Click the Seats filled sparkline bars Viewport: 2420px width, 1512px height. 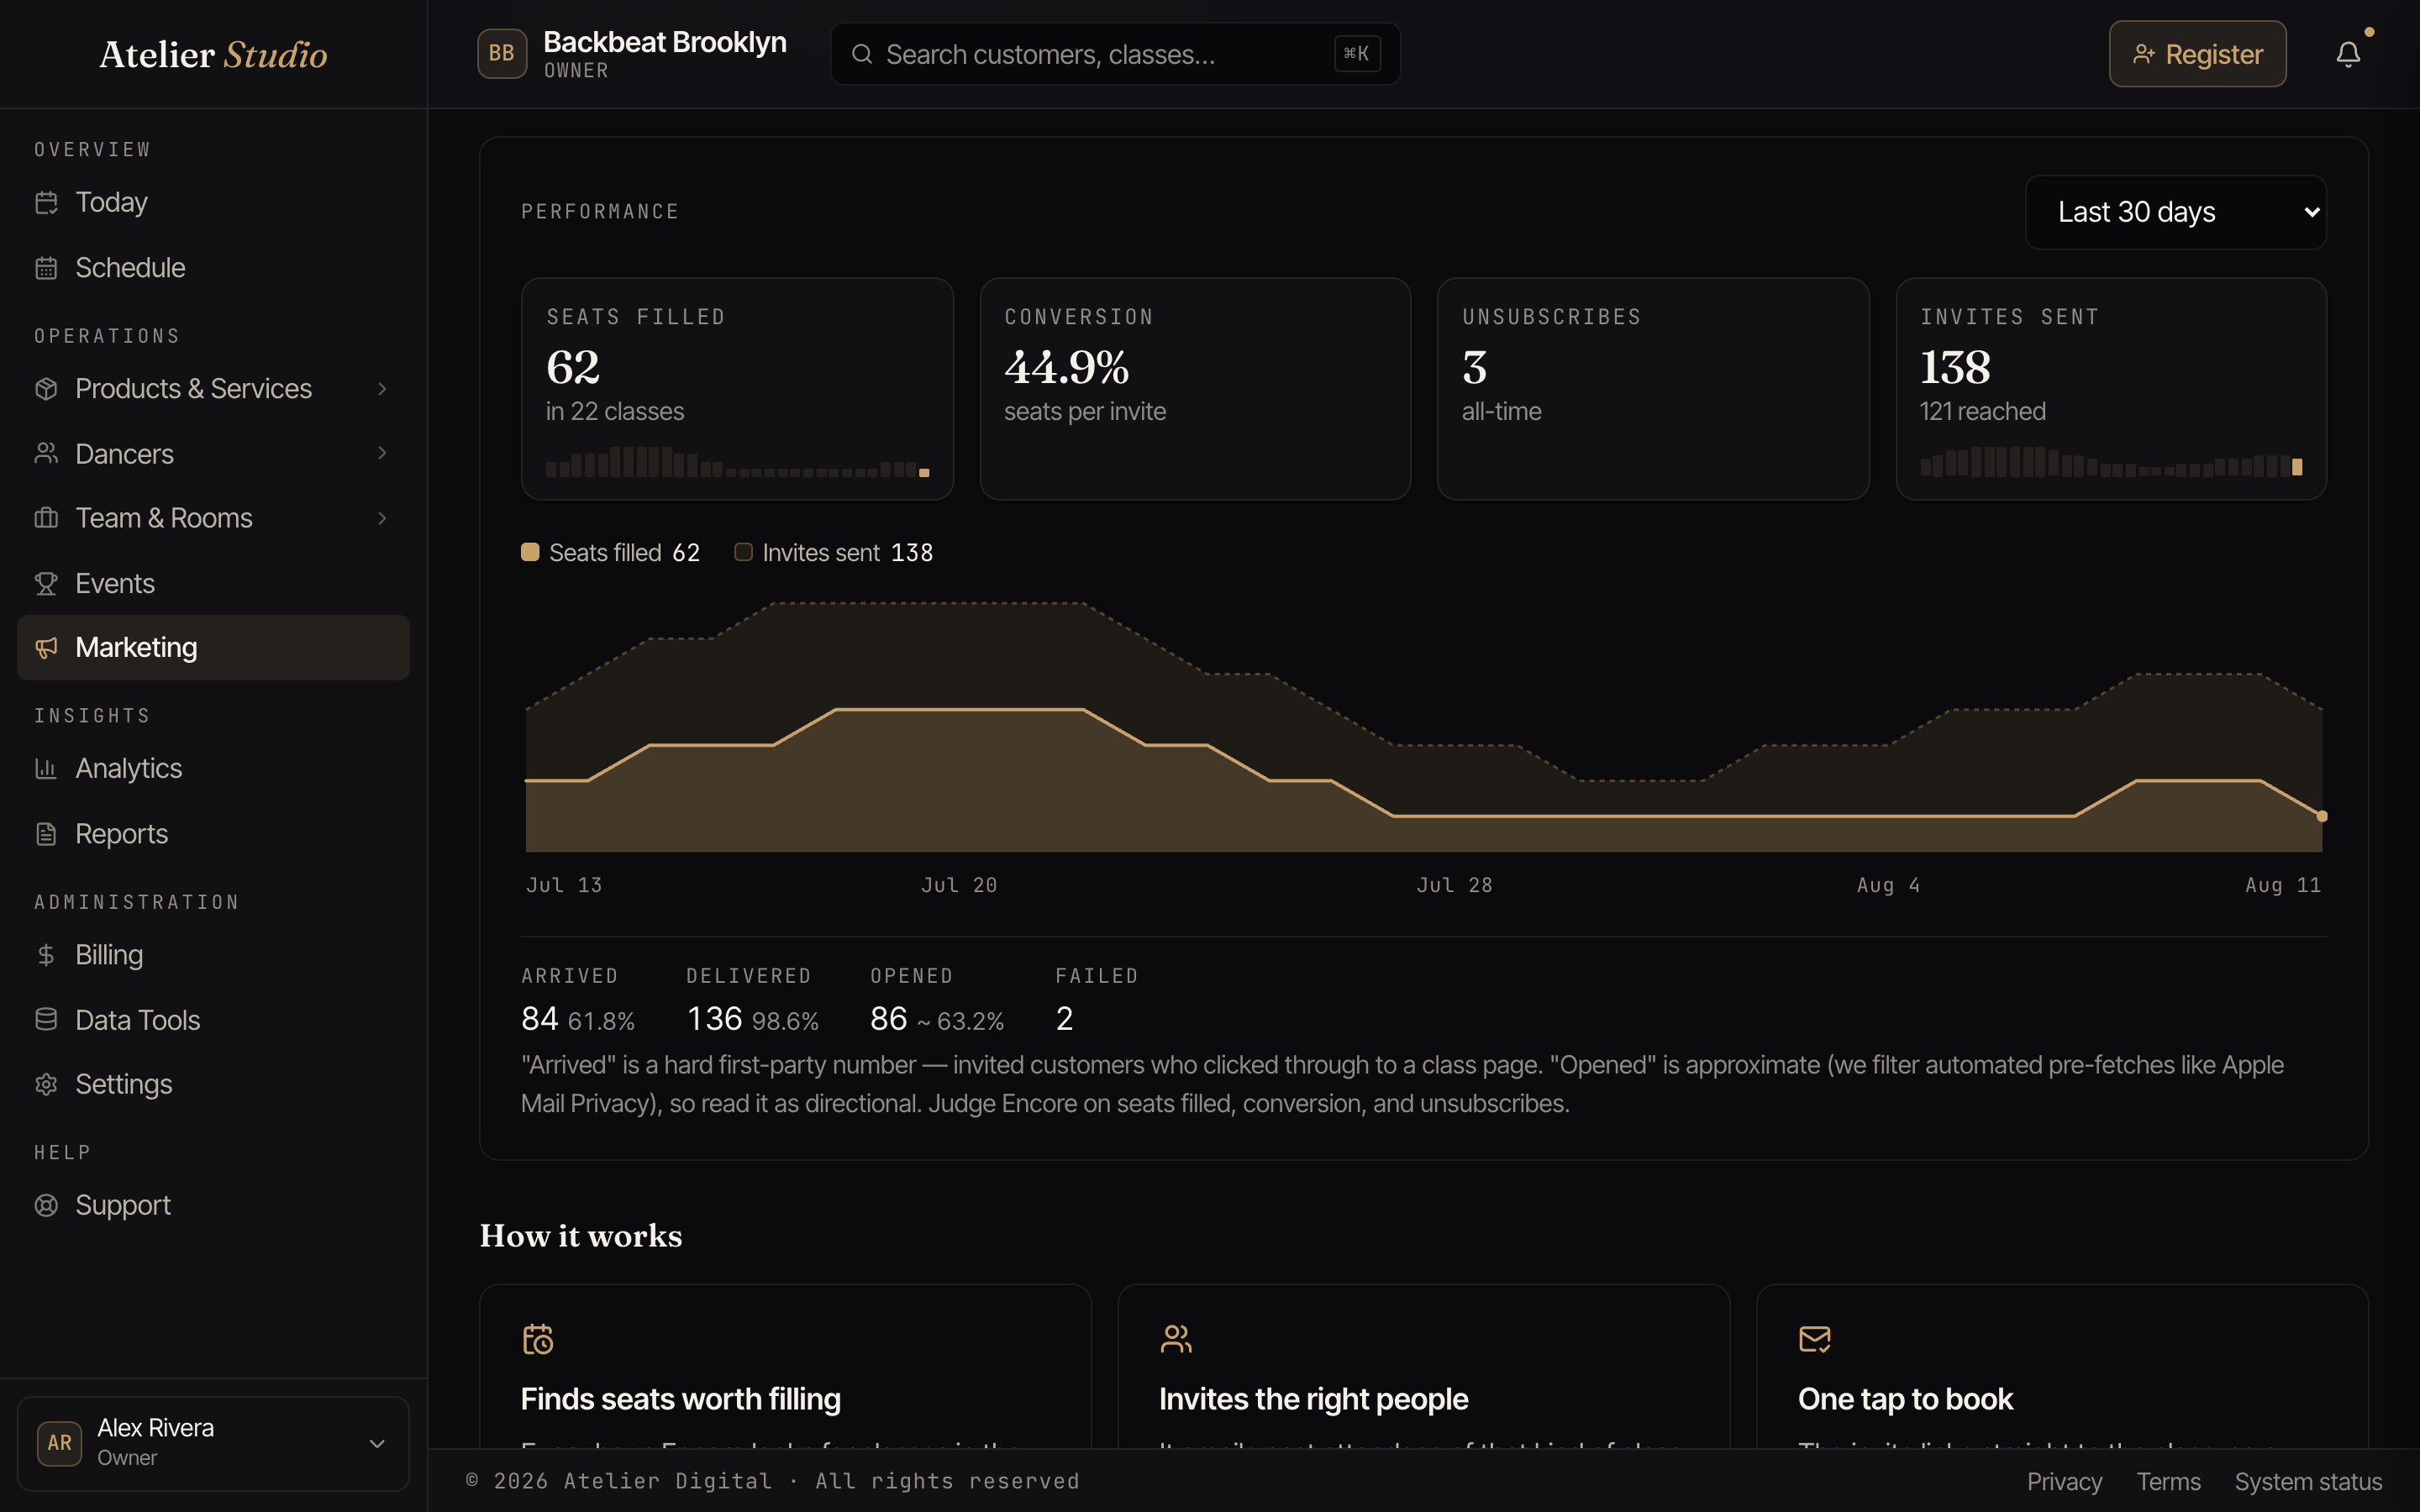(738, 462)
